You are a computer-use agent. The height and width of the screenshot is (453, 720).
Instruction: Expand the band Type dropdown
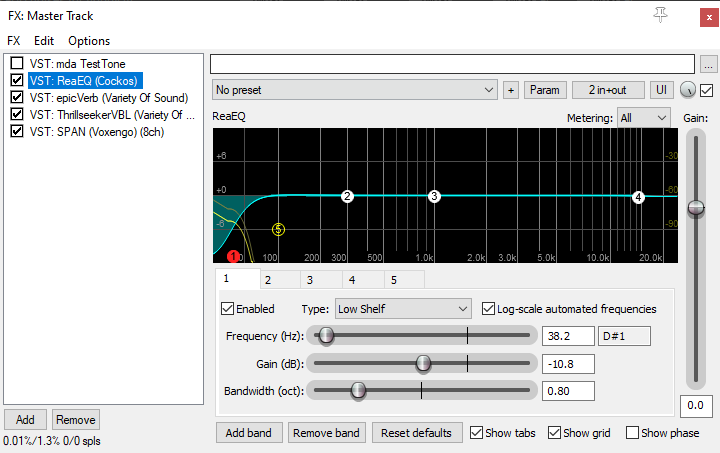403,309
